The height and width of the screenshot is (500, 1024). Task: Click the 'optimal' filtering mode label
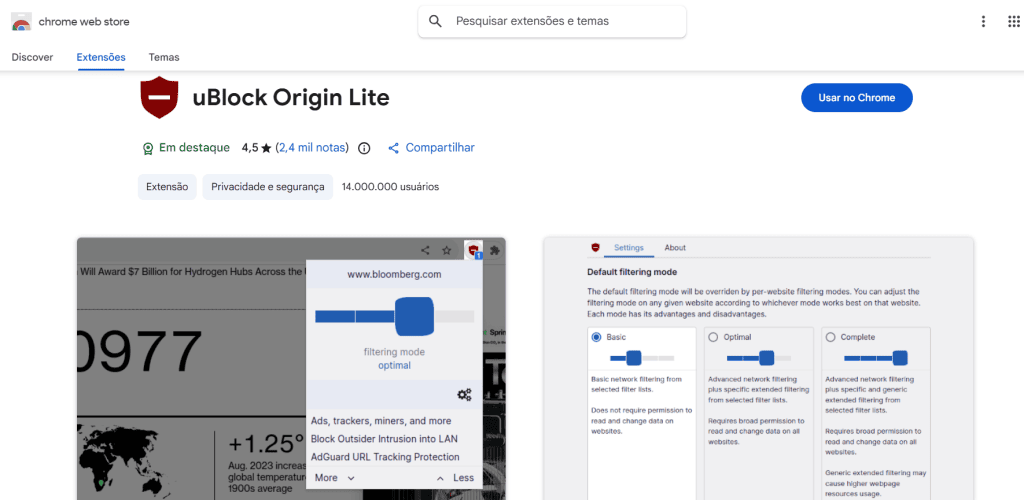(x=394, y=366)
